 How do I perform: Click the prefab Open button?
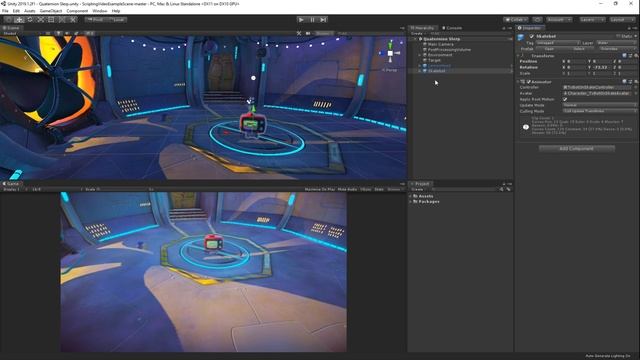click(x=549, y=49)
